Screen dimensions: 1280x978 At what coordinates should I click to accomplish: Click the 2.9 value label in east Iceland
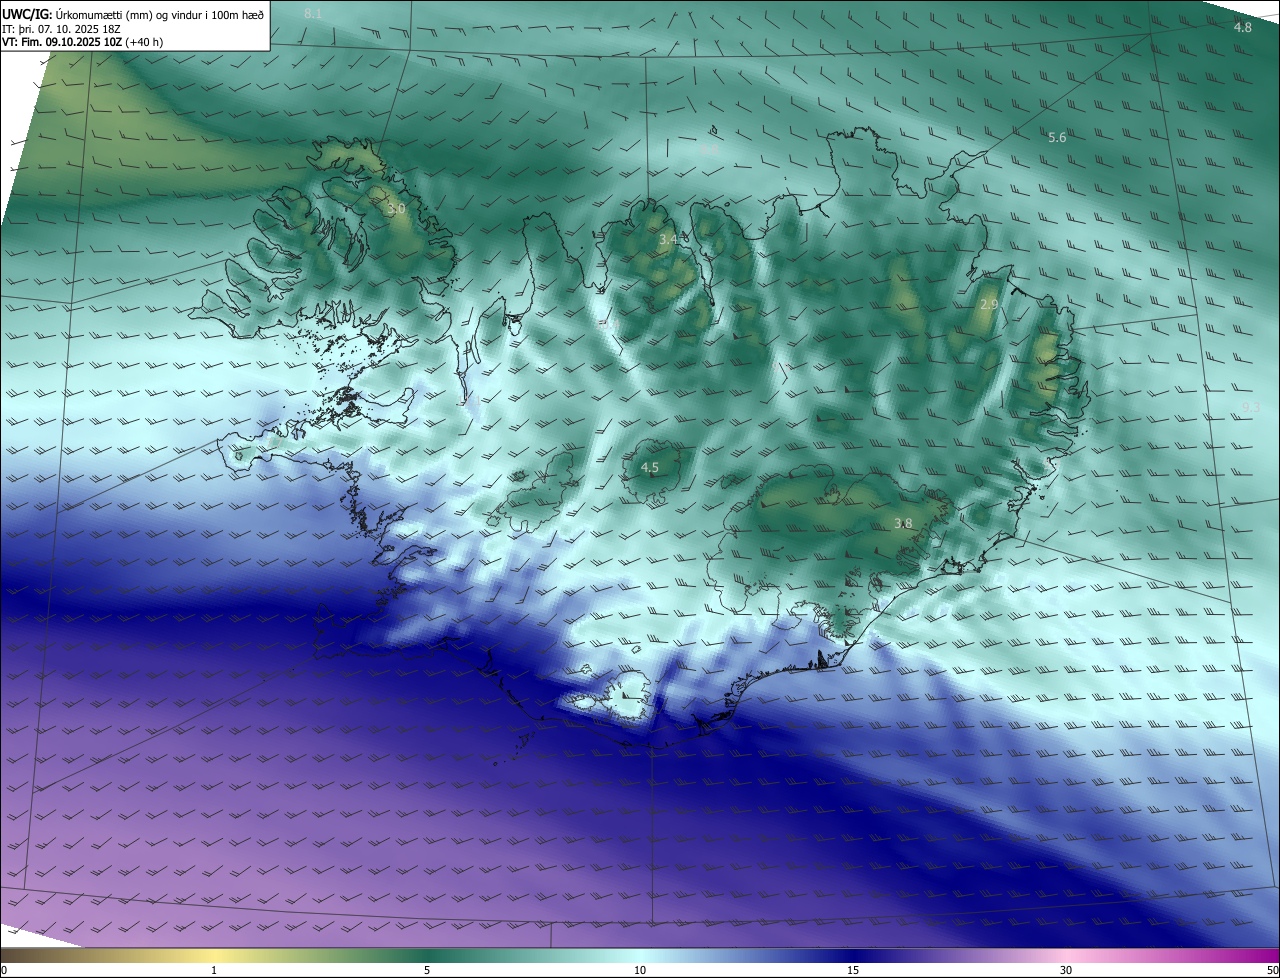point(988,304)
